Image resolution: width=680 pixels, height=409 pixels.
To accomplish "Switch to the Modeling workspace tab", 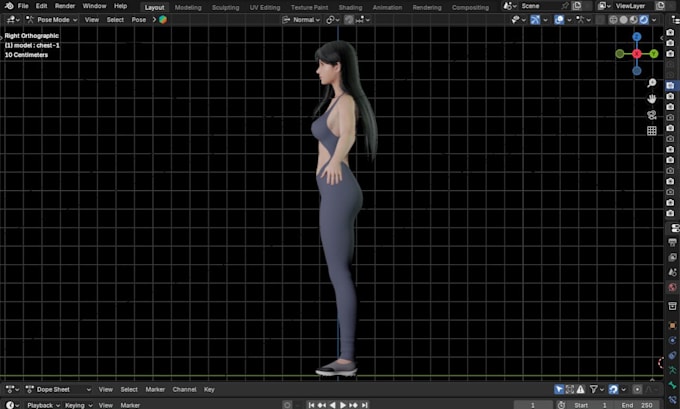I will [x=188, y=7].
